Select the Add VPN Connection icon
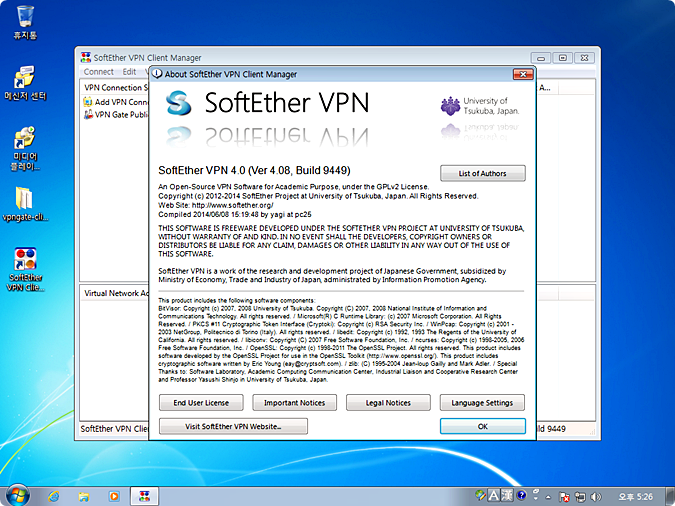Viewport: 675px width, 506px height. (88, 102)
